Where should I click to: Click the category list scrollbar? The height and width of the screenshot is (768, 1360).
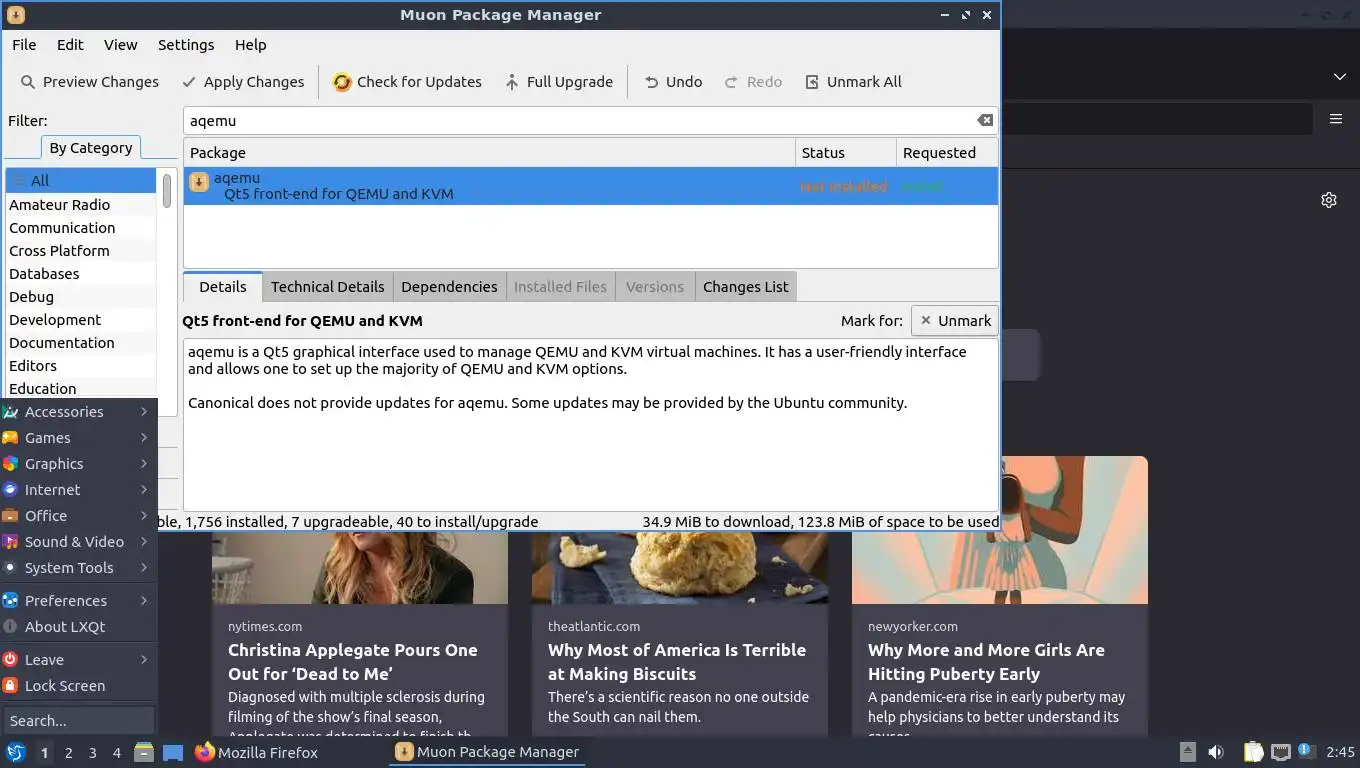(x=167, y=190)
